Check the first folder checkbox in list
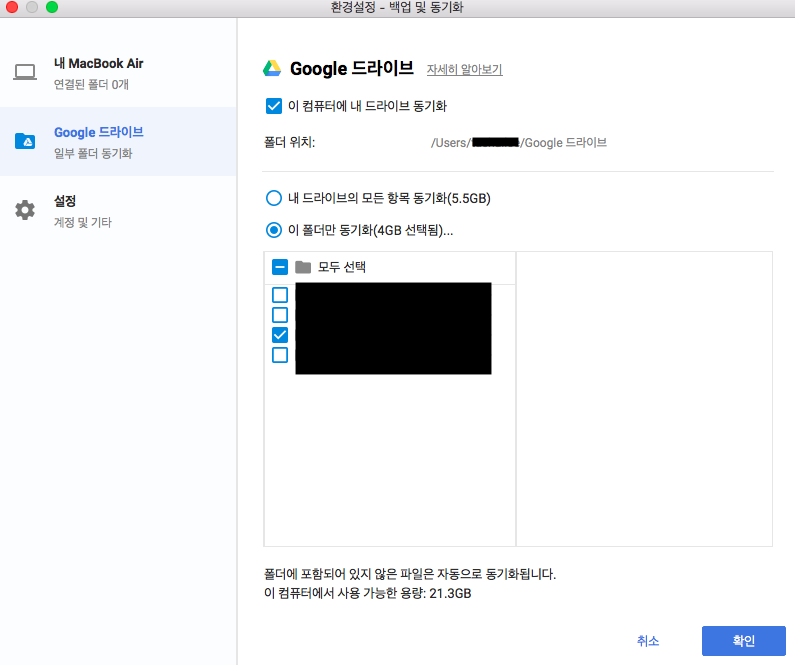 tap(280, 294)
